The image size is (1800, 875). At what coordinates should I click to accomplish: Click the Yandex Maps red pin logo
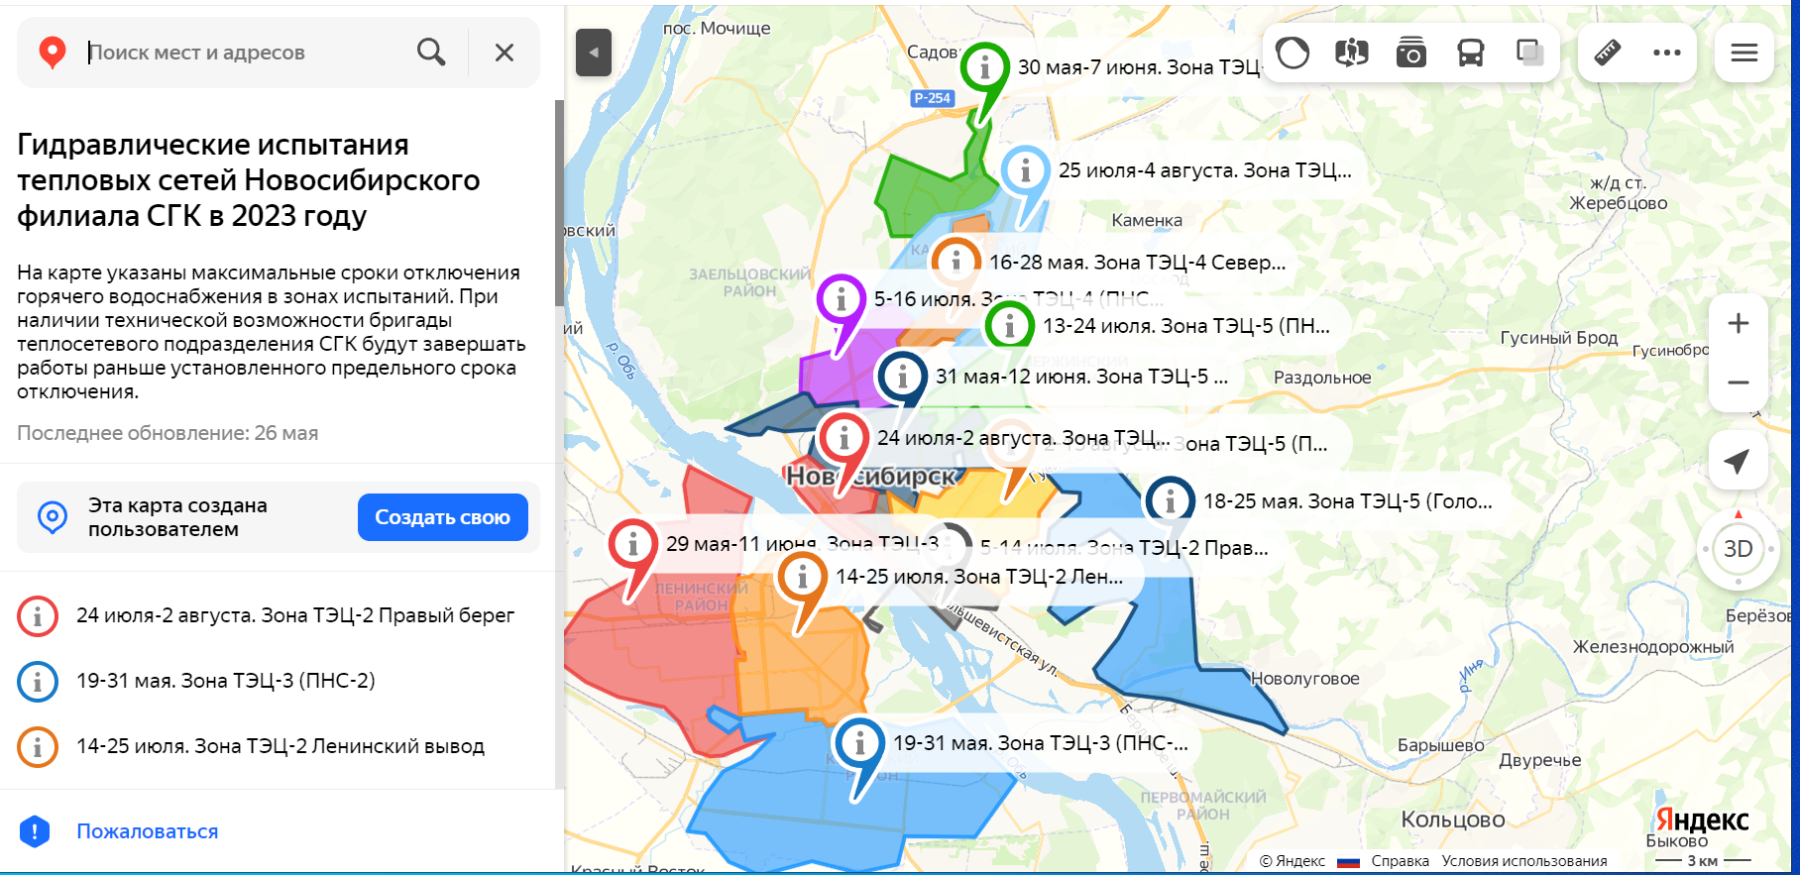[52, 52]
